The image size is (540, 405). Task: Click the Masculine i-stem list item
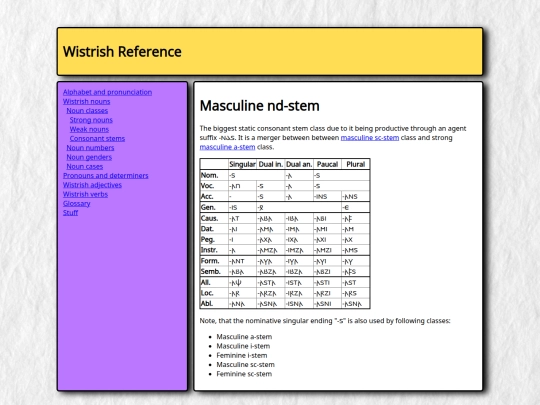tap(243, 346)
